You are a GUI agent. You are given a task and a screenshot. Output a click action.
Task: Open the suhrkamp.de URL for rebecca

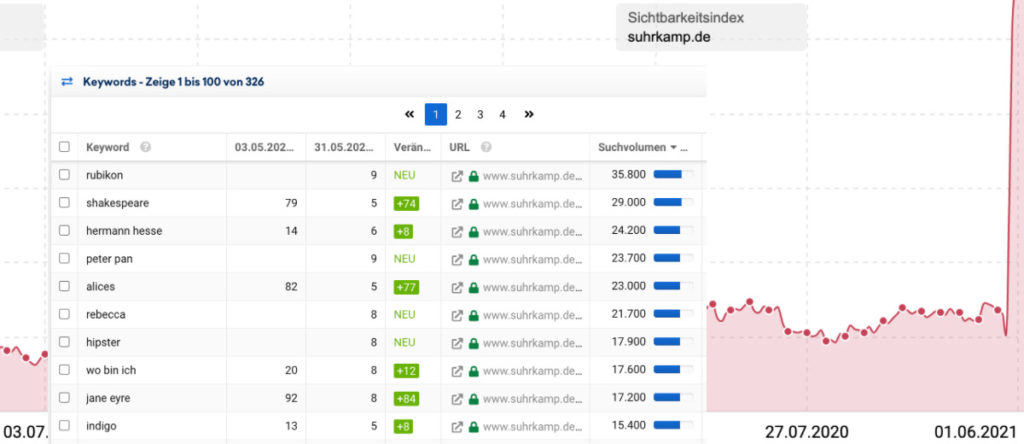pos(531,315)
